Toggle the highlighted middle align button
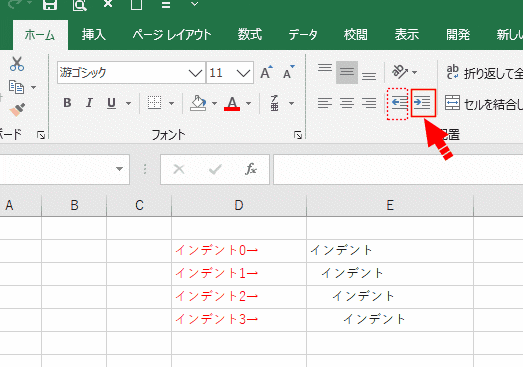This screenshot has width=523, height=367. pyautogui.click(x=347, y=72)
